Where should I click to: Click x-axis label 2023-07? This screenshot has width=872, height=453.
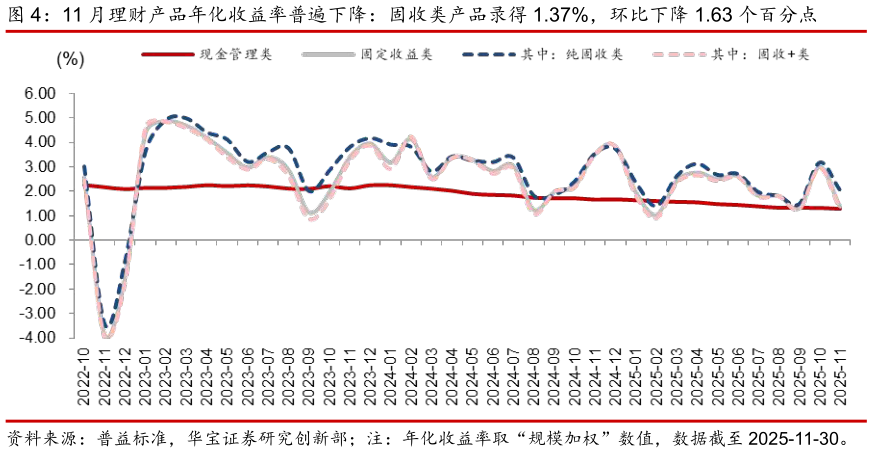pos(269,377)
